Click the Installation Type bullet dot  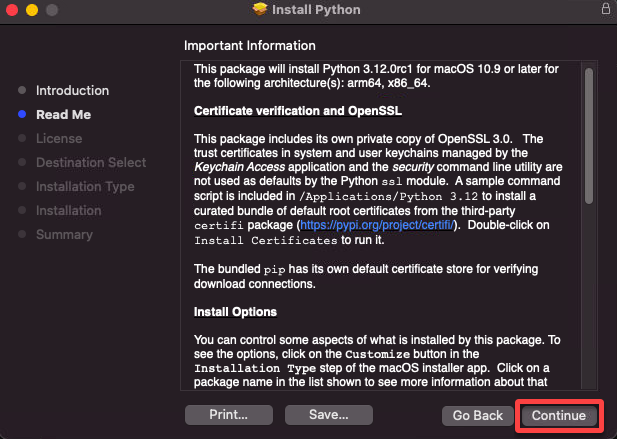[x=22, y=186]
